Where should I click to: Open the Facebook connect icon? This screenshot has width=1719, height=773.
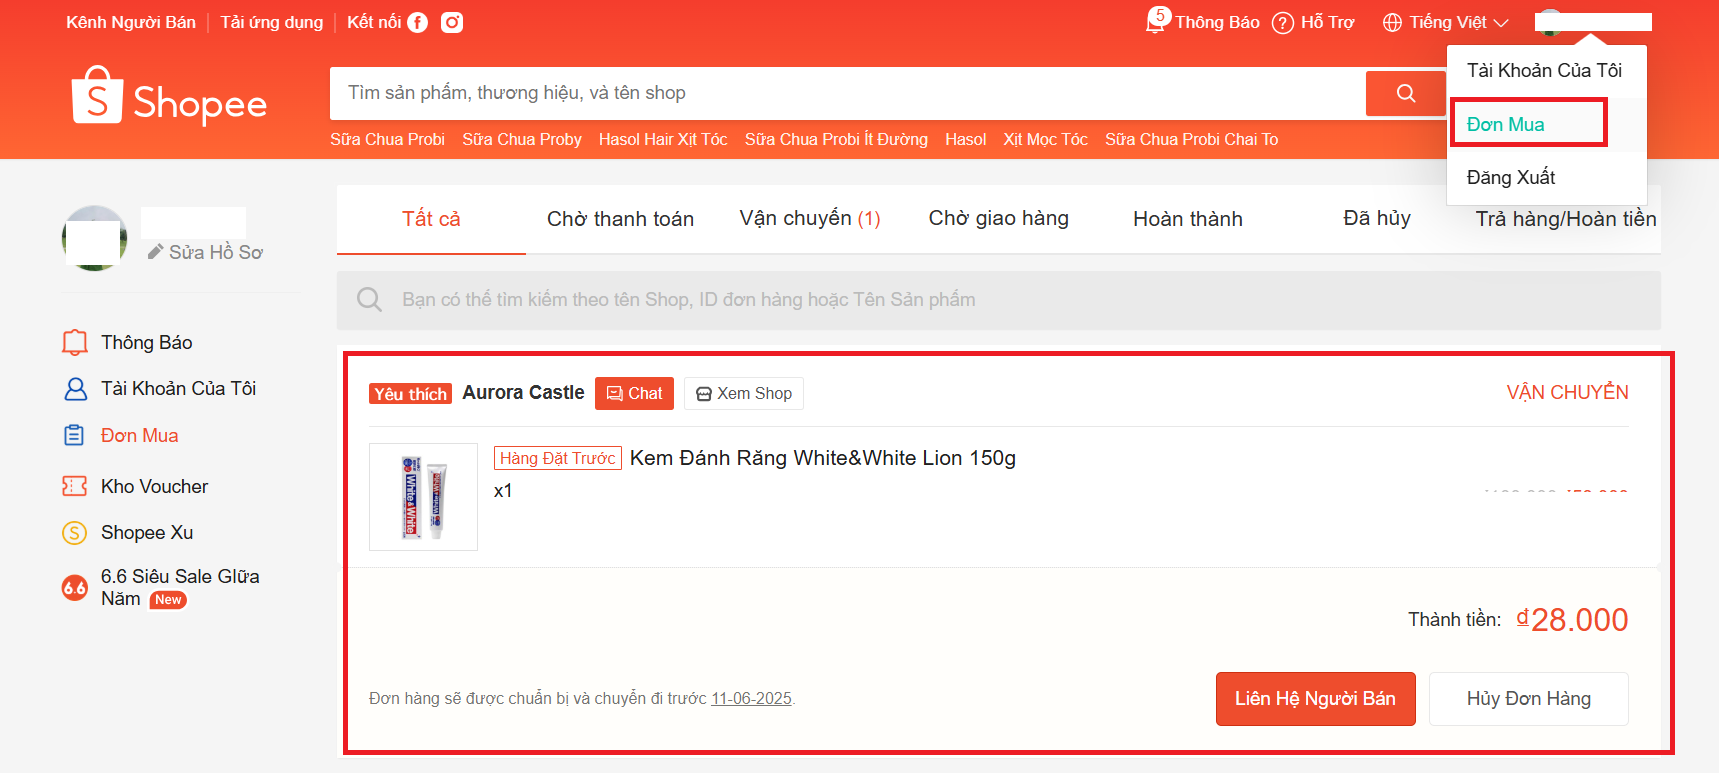pos(417,22)
